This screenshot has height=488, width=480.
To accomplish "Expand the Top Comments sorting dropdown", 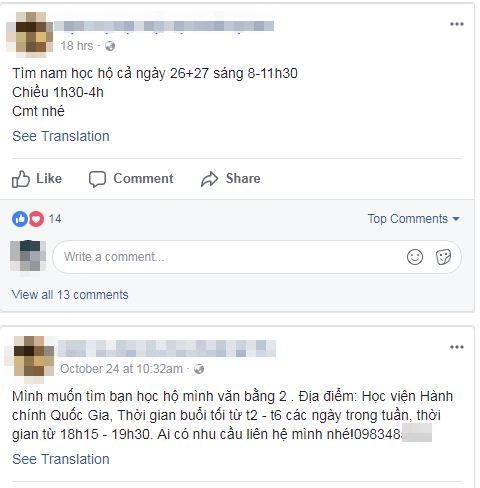I will (413, 219).
